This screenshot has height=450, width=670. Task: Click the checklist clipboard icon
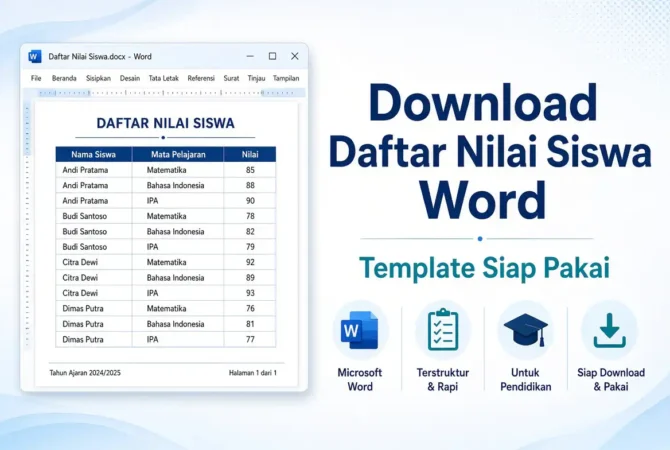coord(443,329)
